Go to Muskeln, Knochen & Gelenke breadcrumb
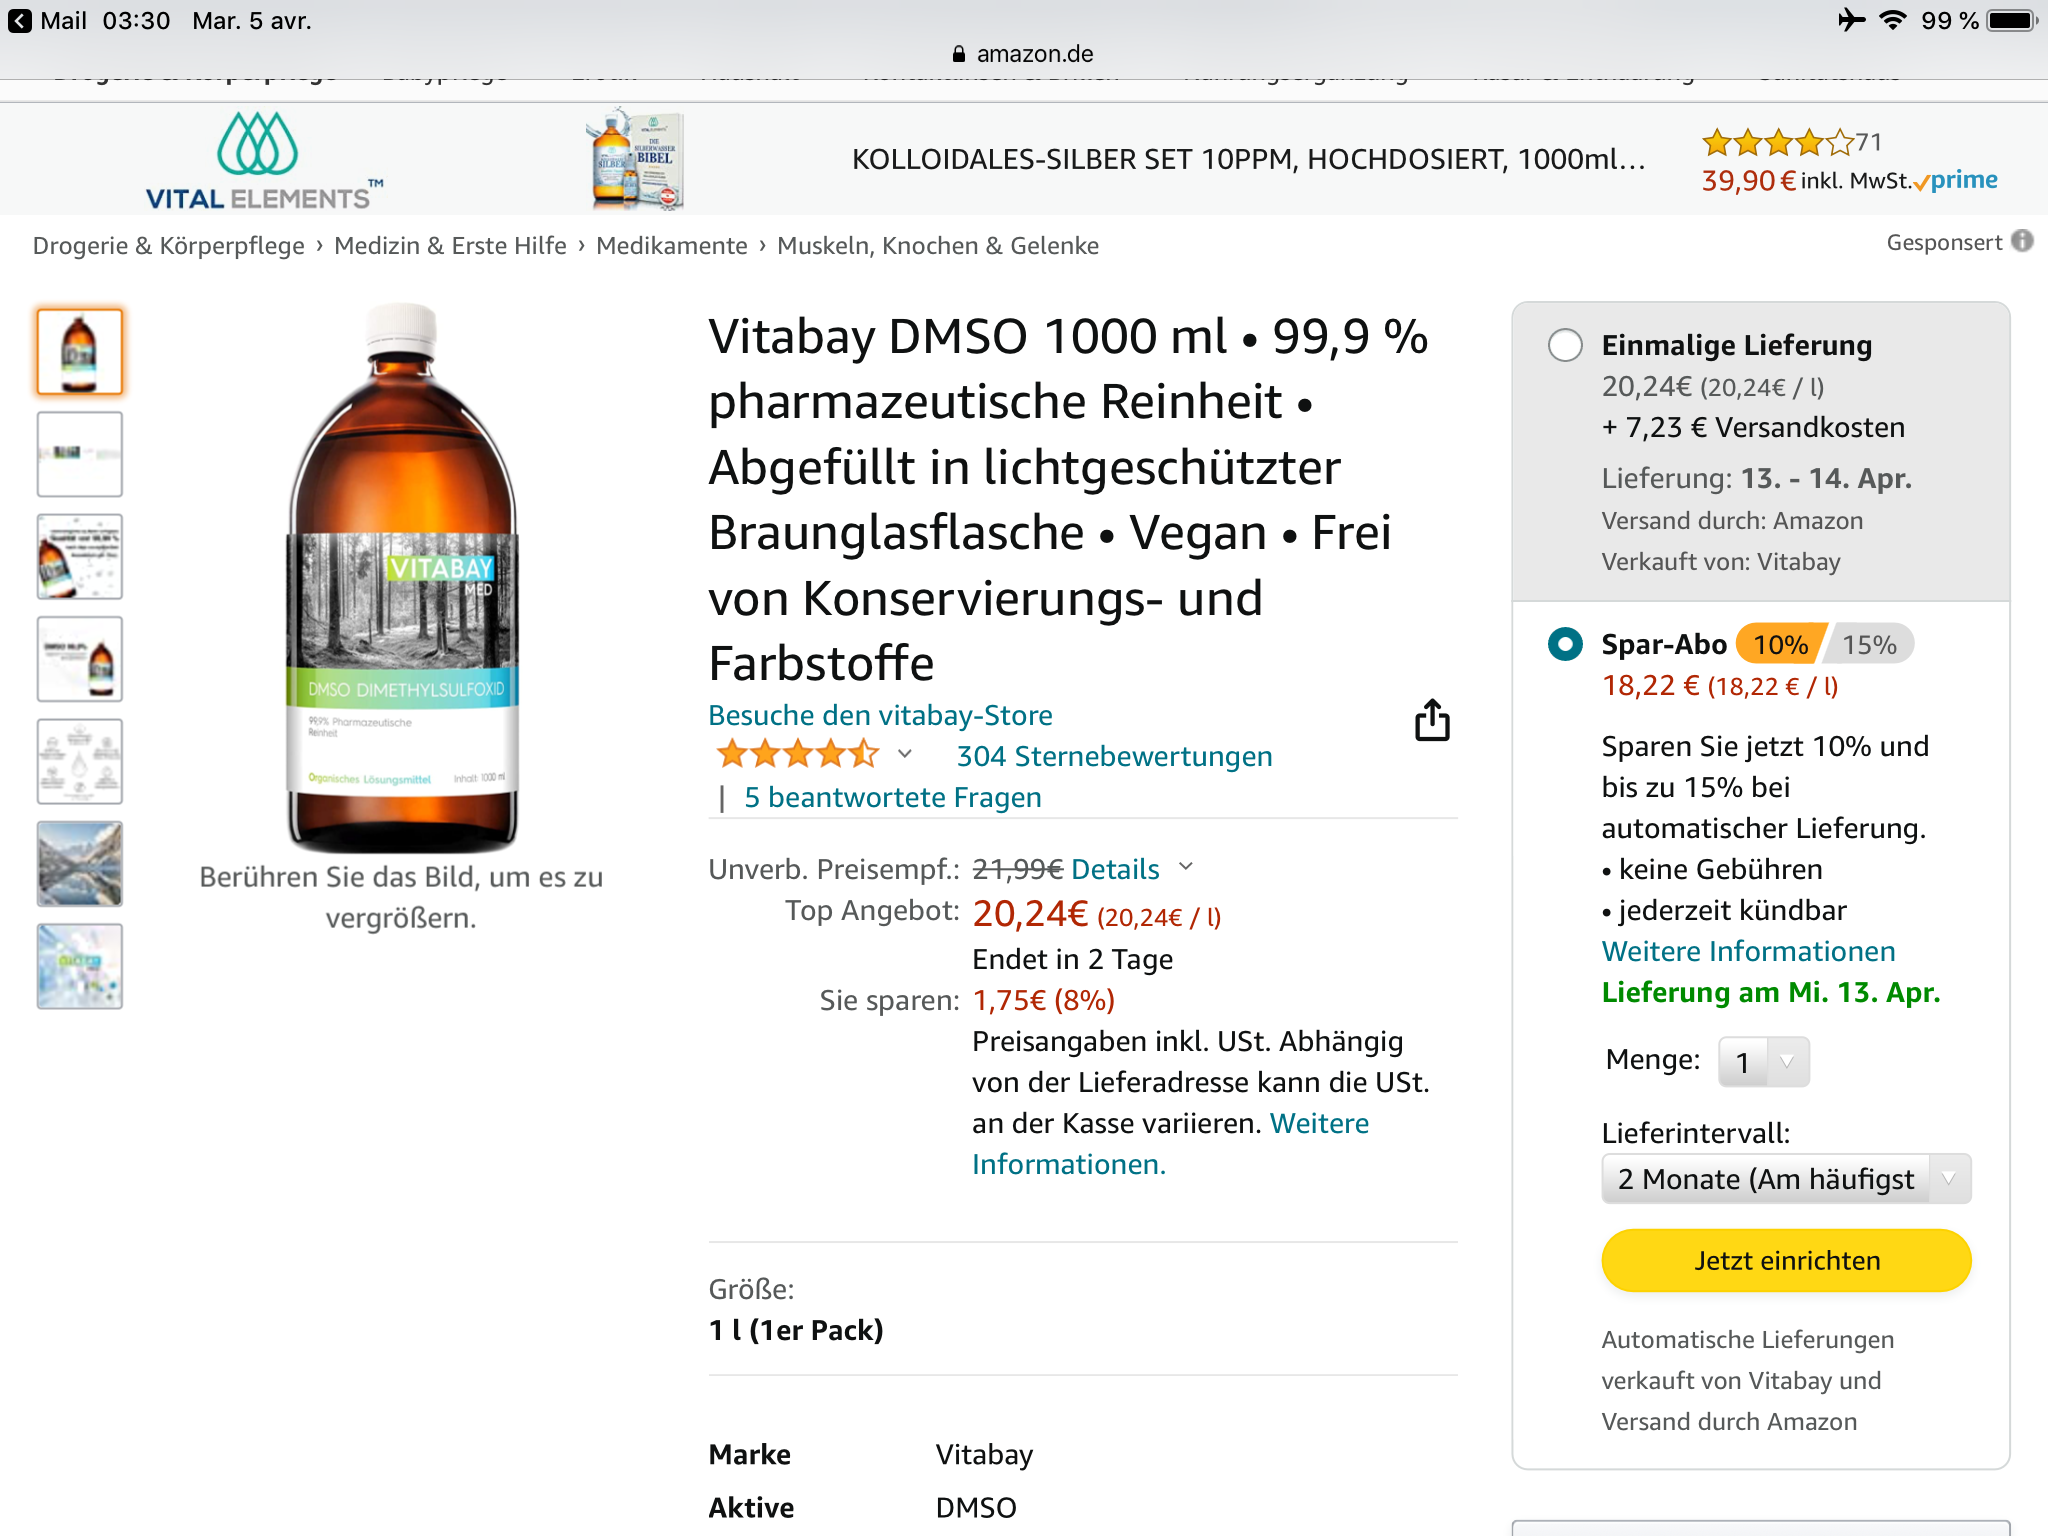This screenshot has height=1536, width=2048. click(x=937, y=246)
